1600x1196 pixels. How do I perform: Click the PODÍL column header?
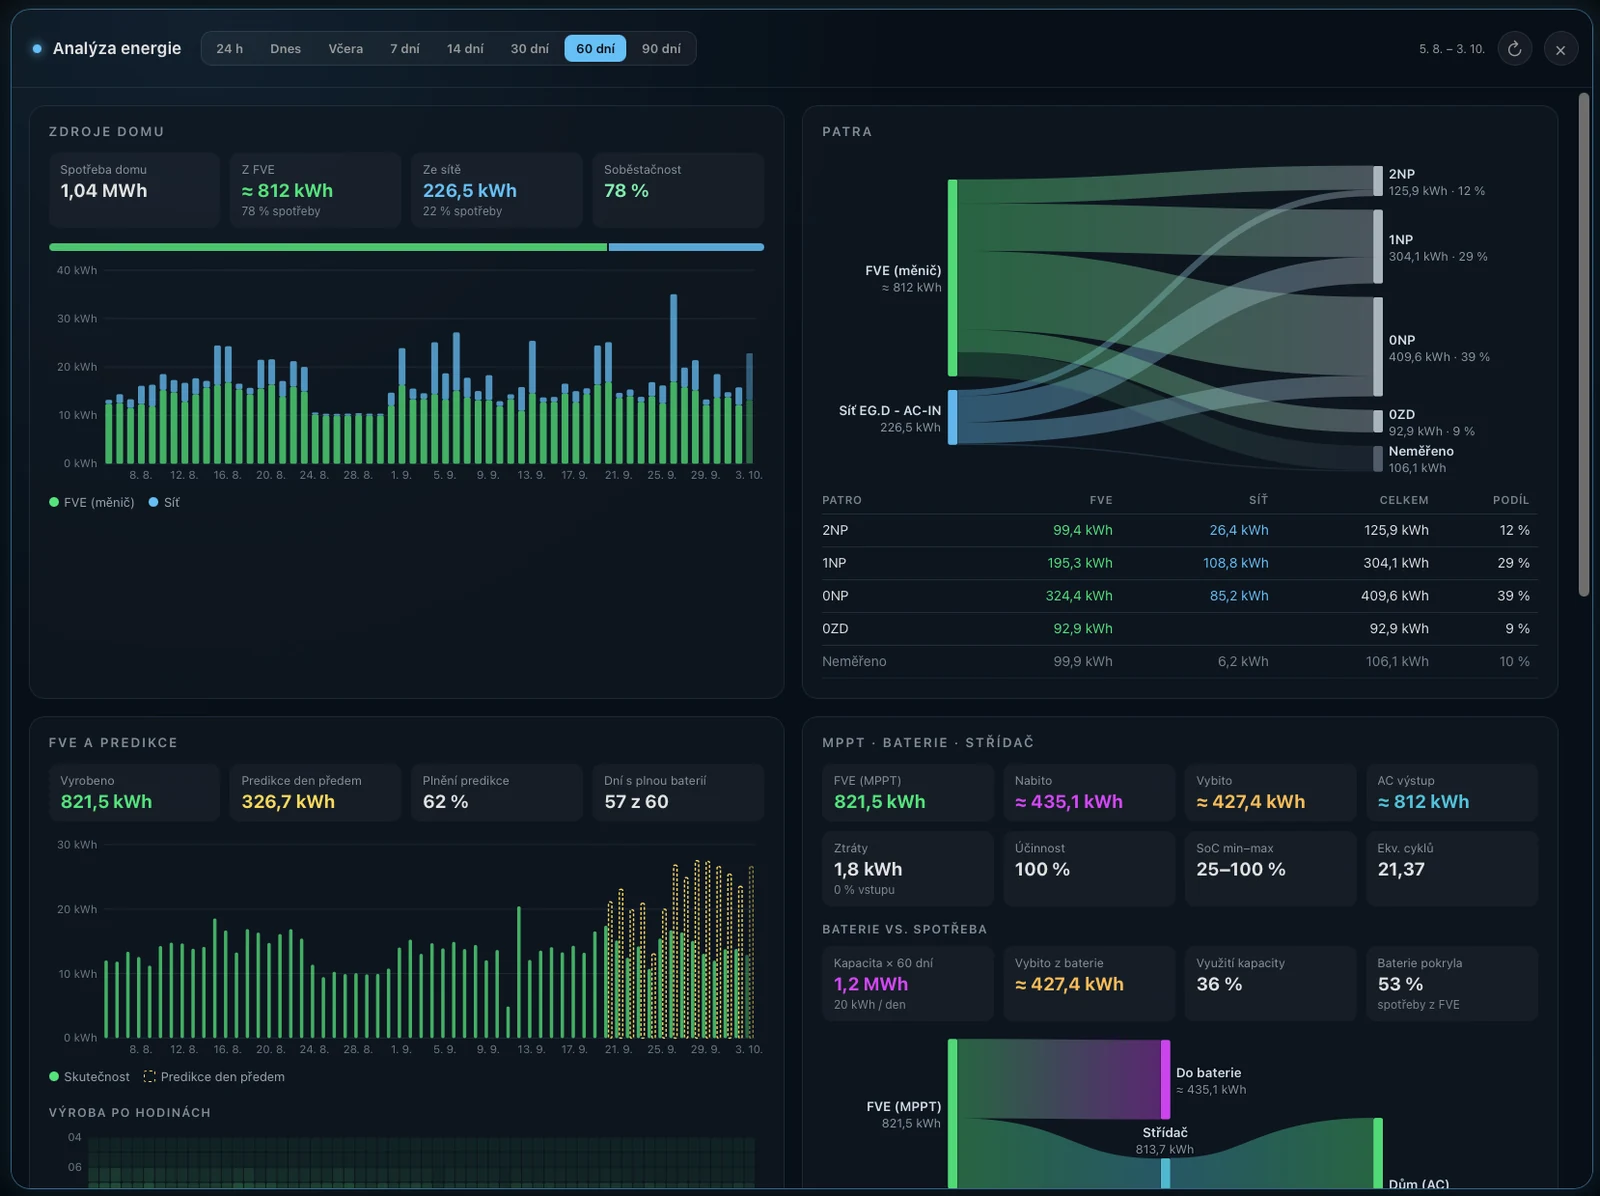point(1511,500)
